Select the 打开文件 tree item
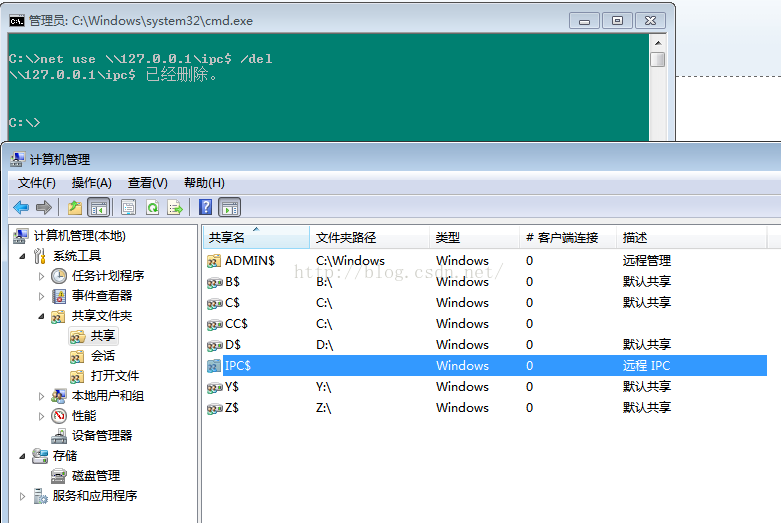The height and width of the screenshot is (523, 781). coord(115,376)
